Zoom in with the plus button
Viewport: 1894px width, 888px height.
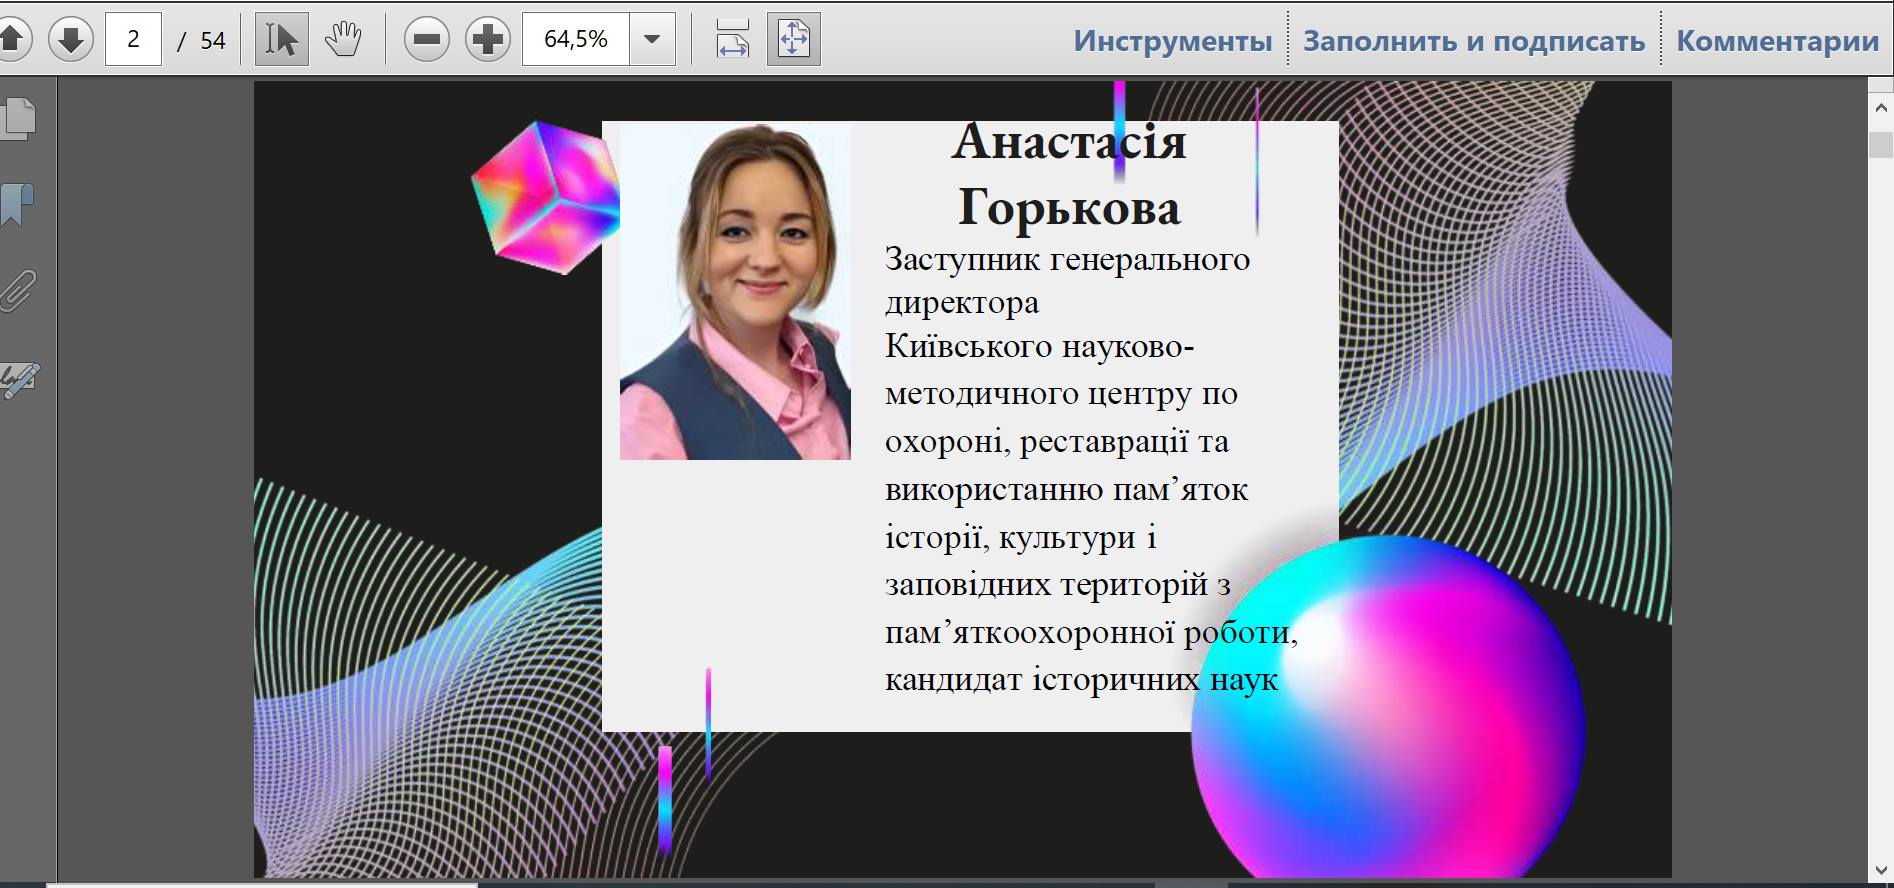coord(488,40)
